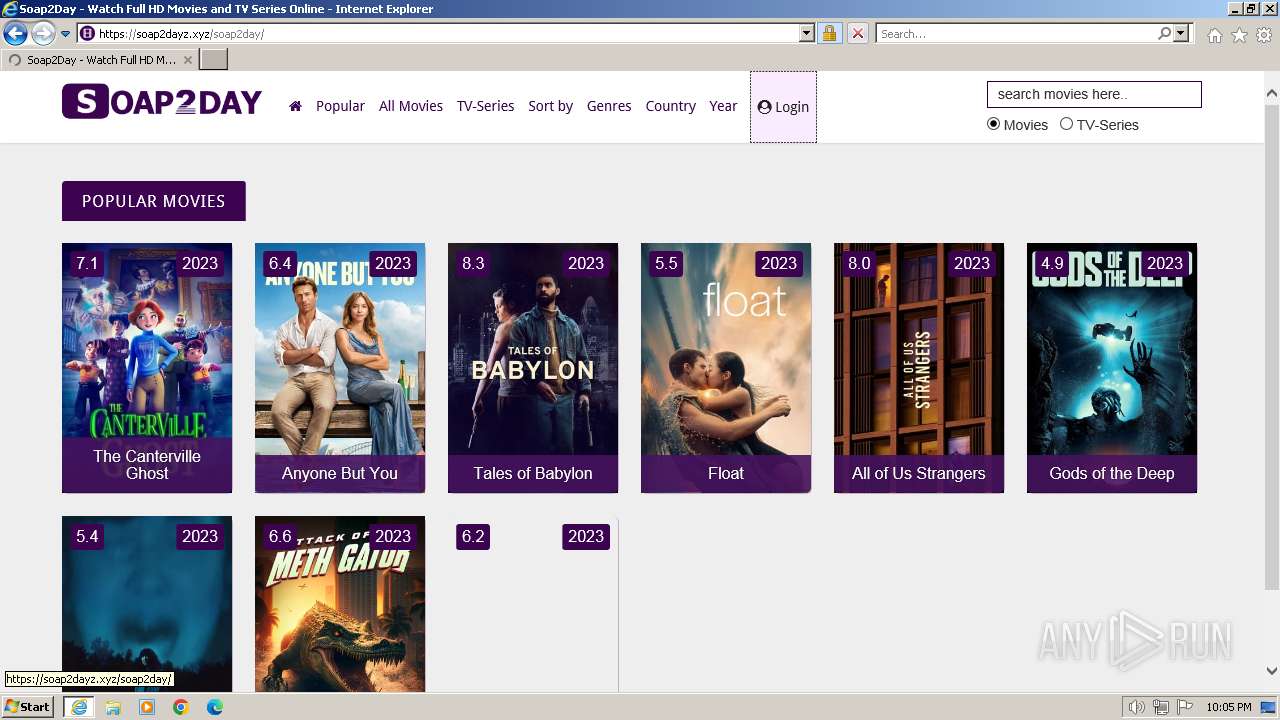Go back with the browser Back arrow

[x=15, y=34]
